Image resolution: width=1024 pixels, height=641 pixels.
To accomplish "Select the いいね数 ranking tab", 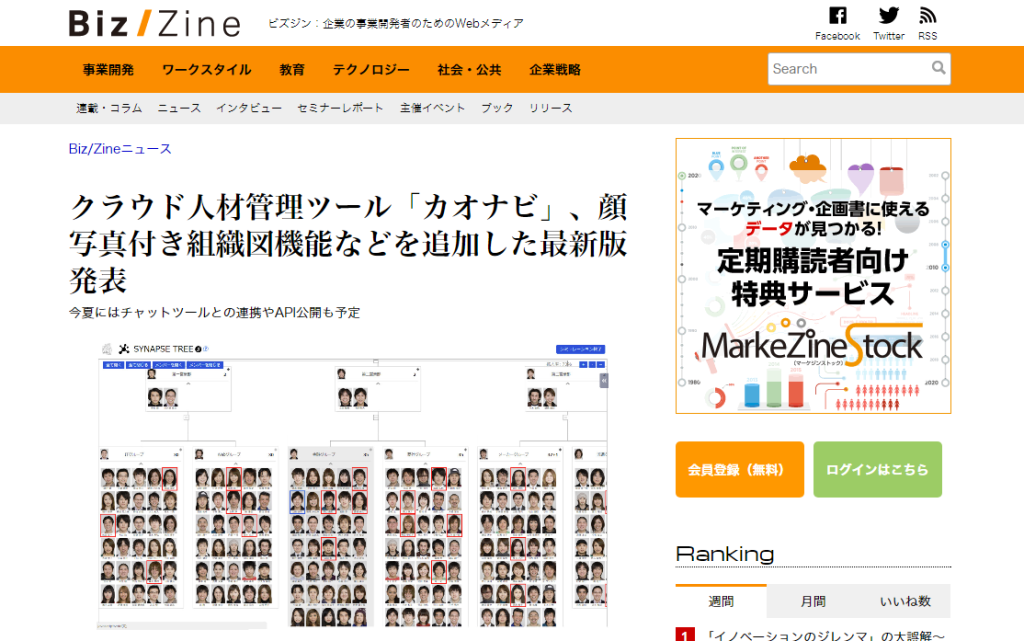I will (x=904, y=601).
